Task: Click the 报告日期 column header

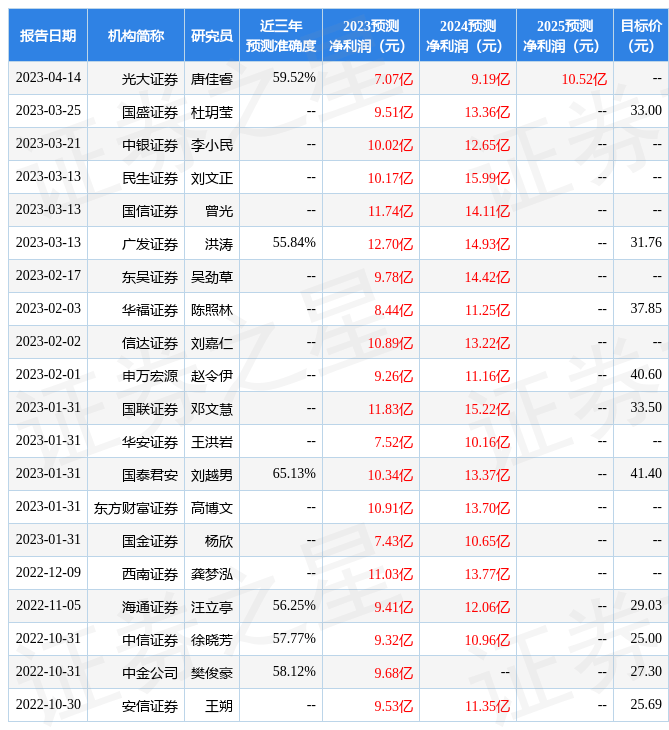Action: pyautogui.click(x=48, y=36)
